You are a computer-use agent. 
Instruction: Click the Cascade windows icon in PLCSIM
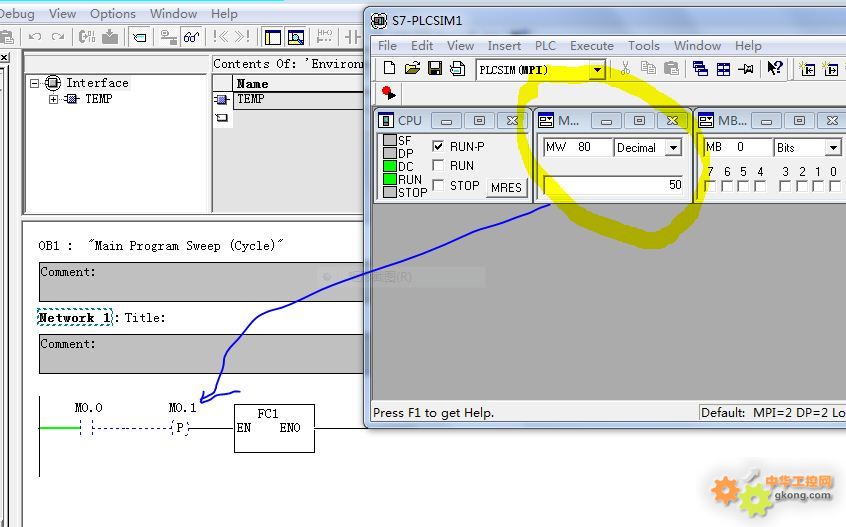[700, 69]
